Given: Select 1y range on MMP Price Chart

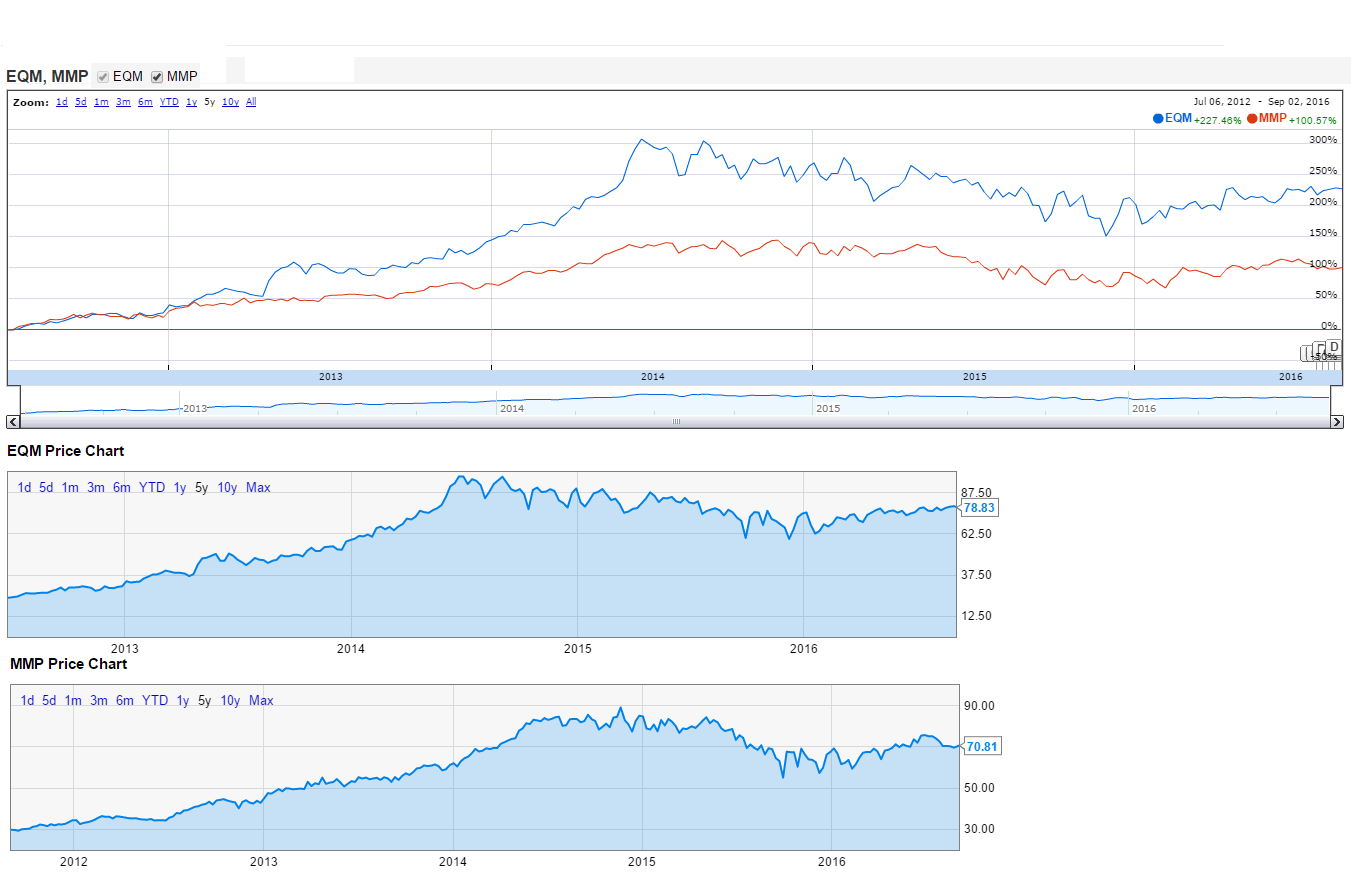Looking at the screenshot, I should pos(183,701).
